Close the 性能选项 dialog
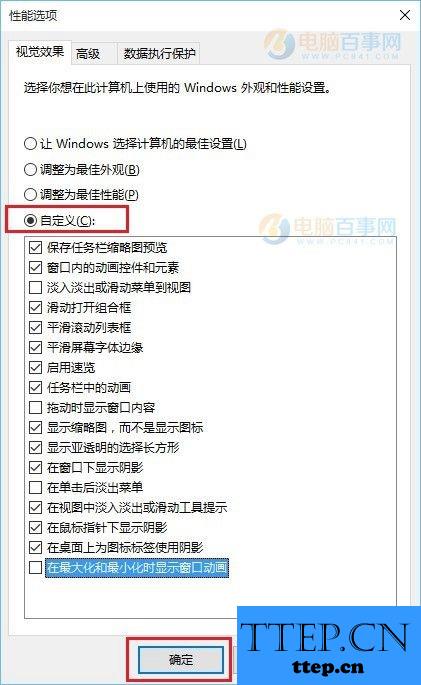 click(405, 15)
